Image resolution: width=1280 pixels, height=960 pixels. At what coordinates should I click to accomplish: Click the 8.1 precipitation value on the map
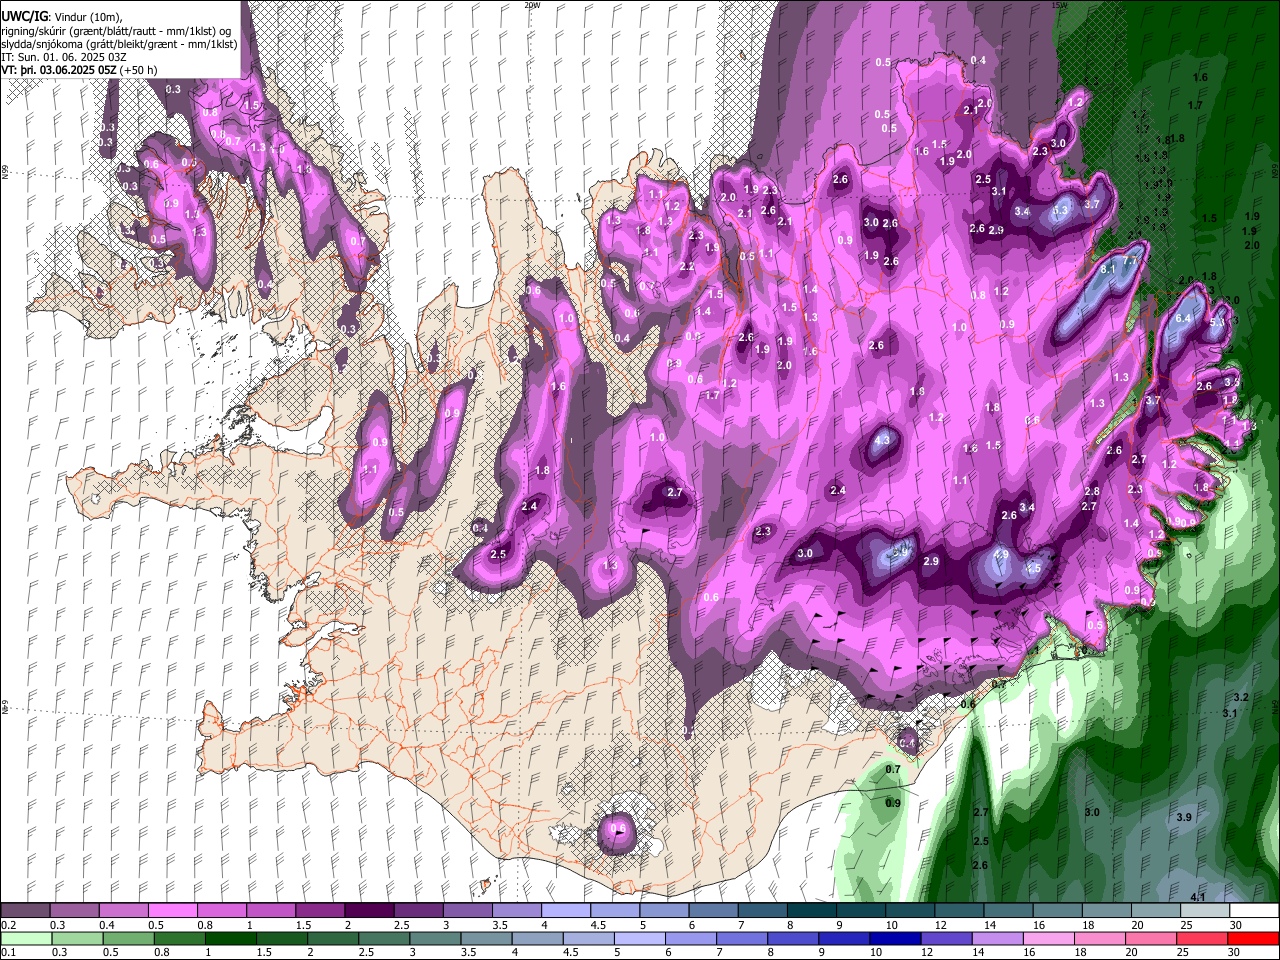tap(1108, 270)
